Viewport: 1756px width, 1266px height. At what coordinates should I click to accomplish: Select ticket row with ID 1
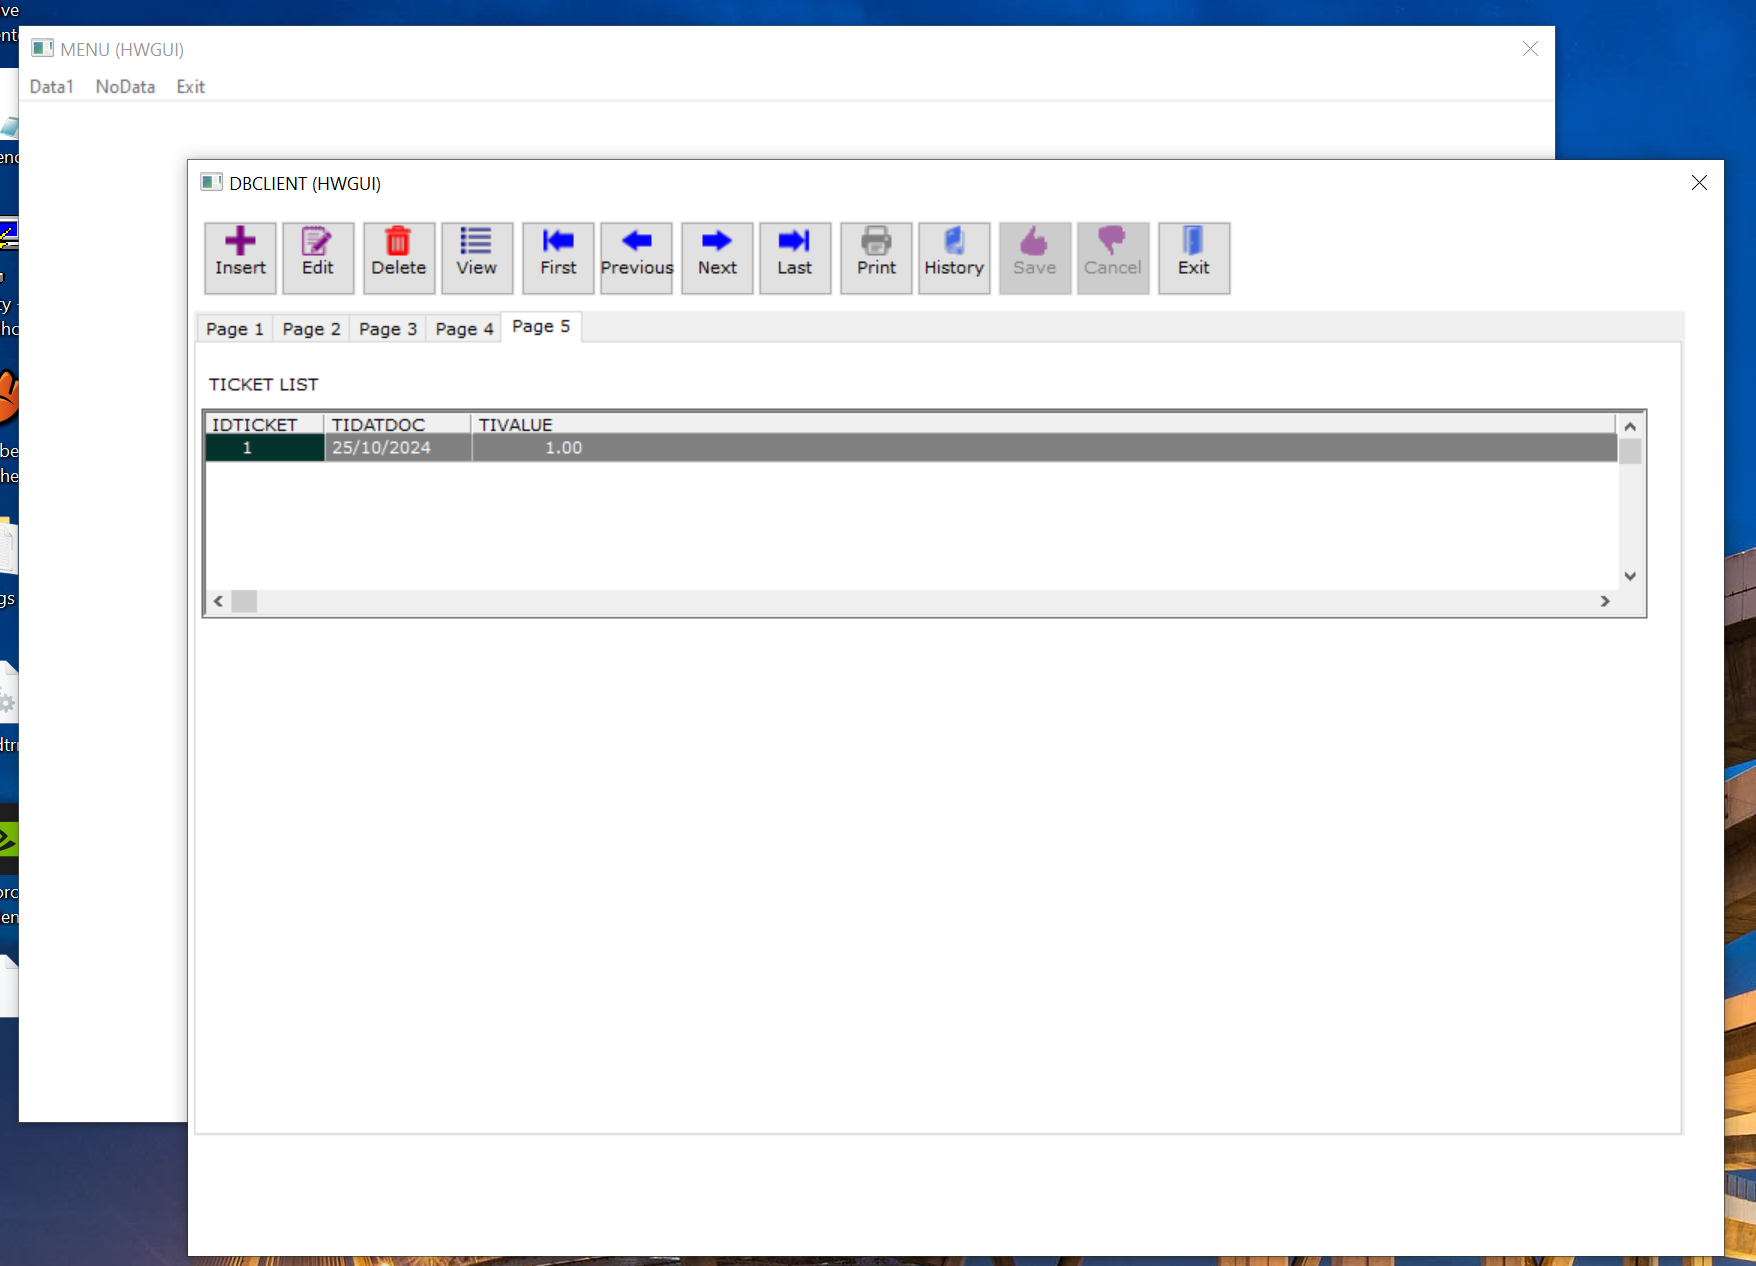tap(911, 448)
